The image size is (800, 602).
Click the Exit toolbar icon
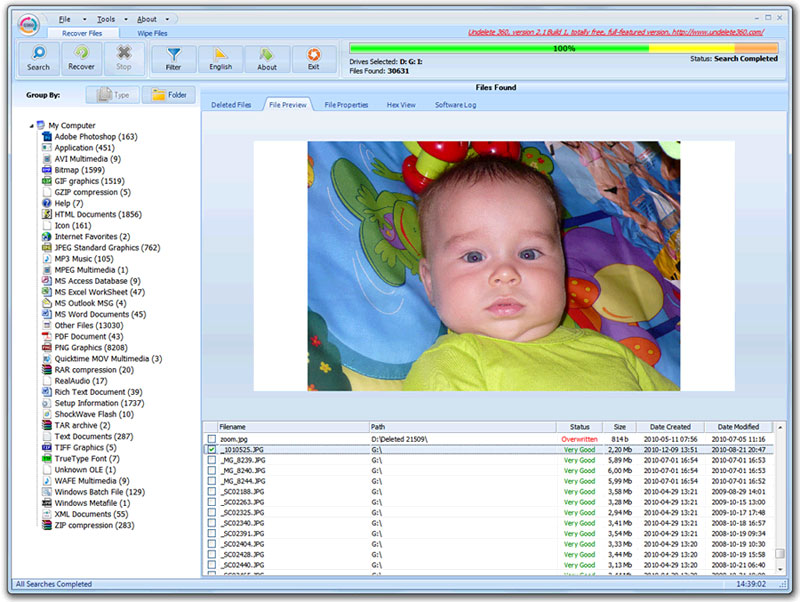click(313, 53)
